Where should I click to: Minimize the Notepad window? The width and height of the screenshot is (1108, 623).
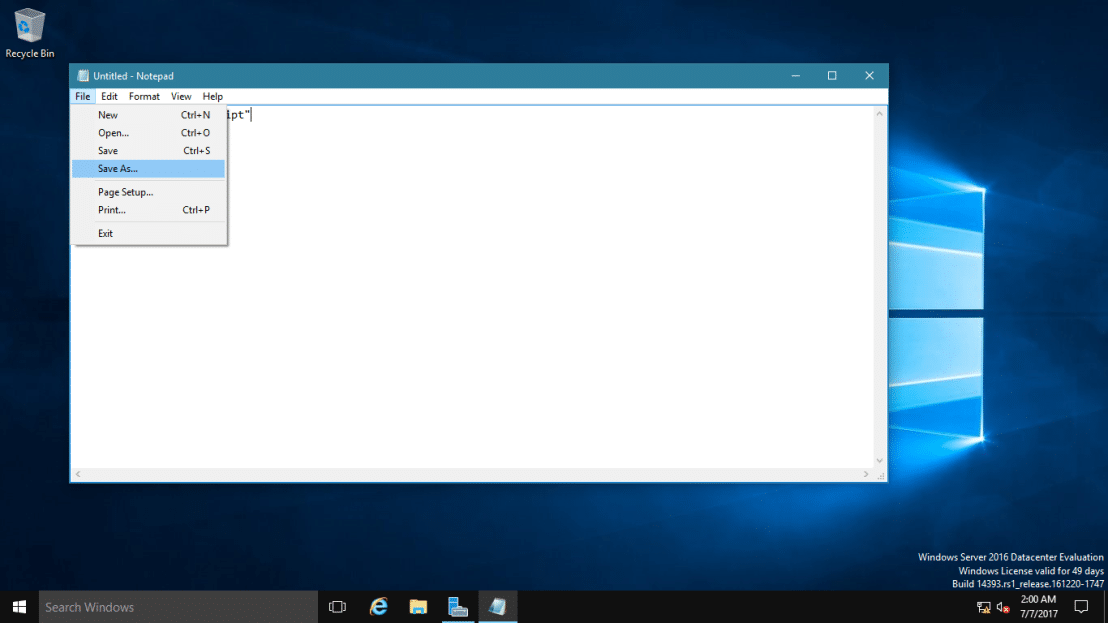click(796, 76)
